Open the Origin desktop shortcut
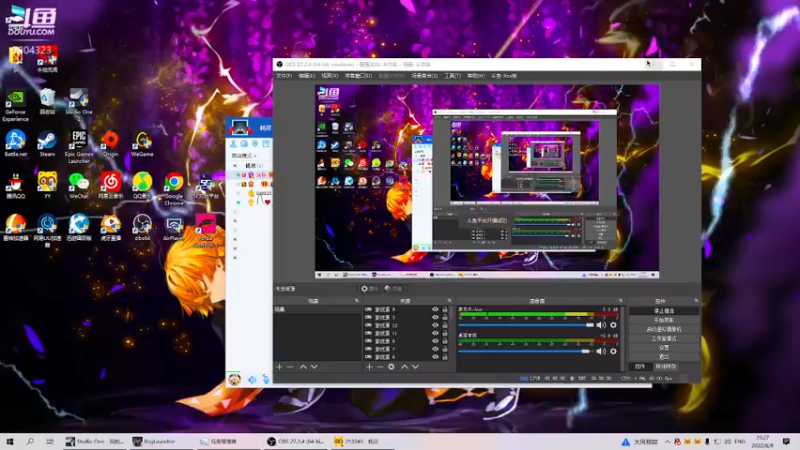The height and width of the screenshot is (450, 800). [110, 143]
